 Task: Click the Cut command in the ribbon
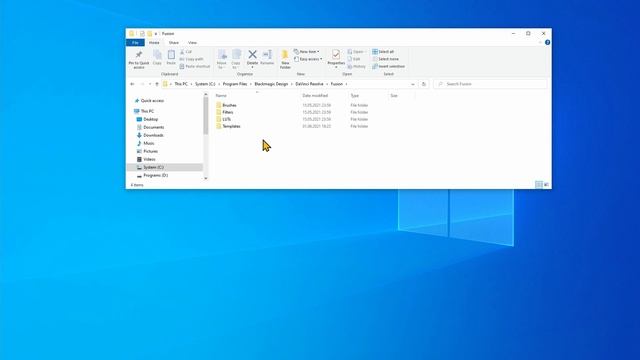click(x=186, y=52)
